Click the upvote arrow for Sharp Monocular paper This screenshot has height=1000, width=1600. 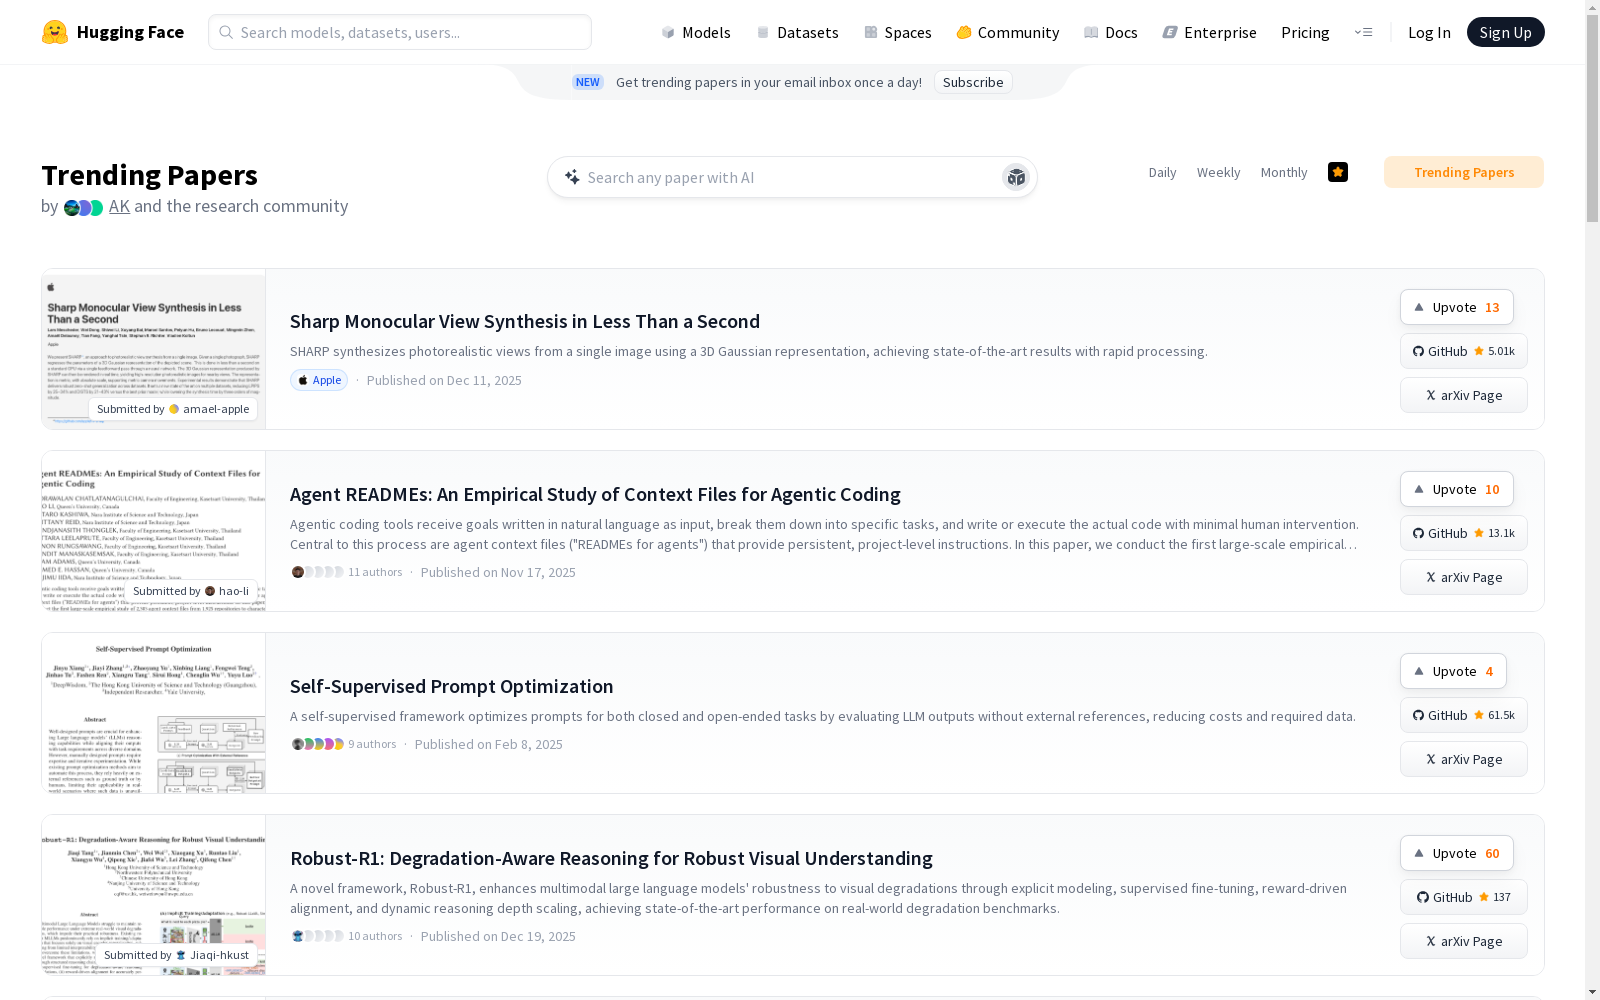pos(1419,307)
